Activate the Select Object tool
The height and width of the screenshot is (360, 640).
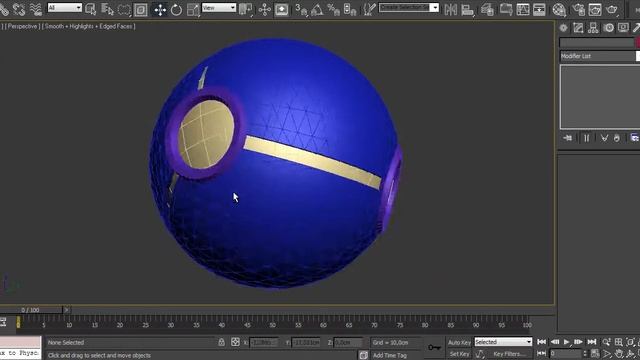click(x=91, y=9)
